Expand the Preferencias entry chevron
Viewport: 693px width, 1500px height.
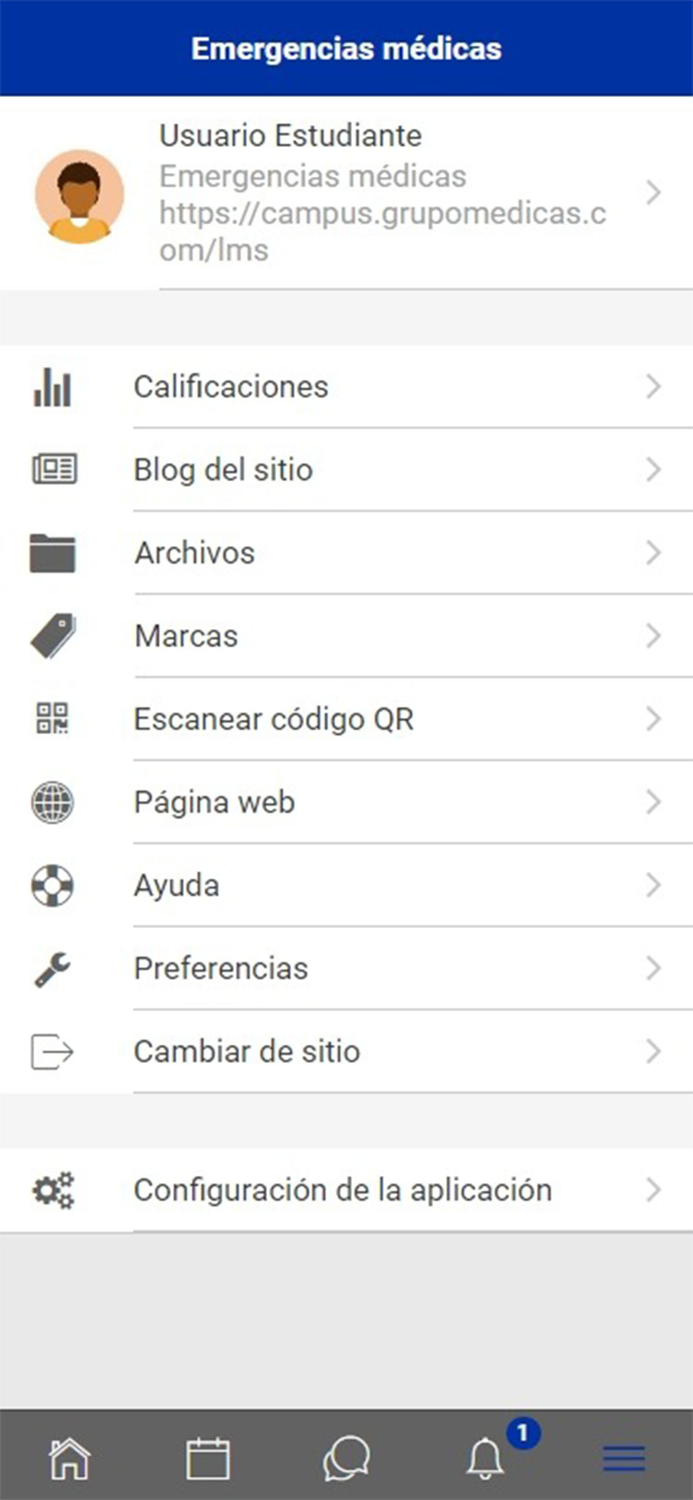[x=654, y=968]
